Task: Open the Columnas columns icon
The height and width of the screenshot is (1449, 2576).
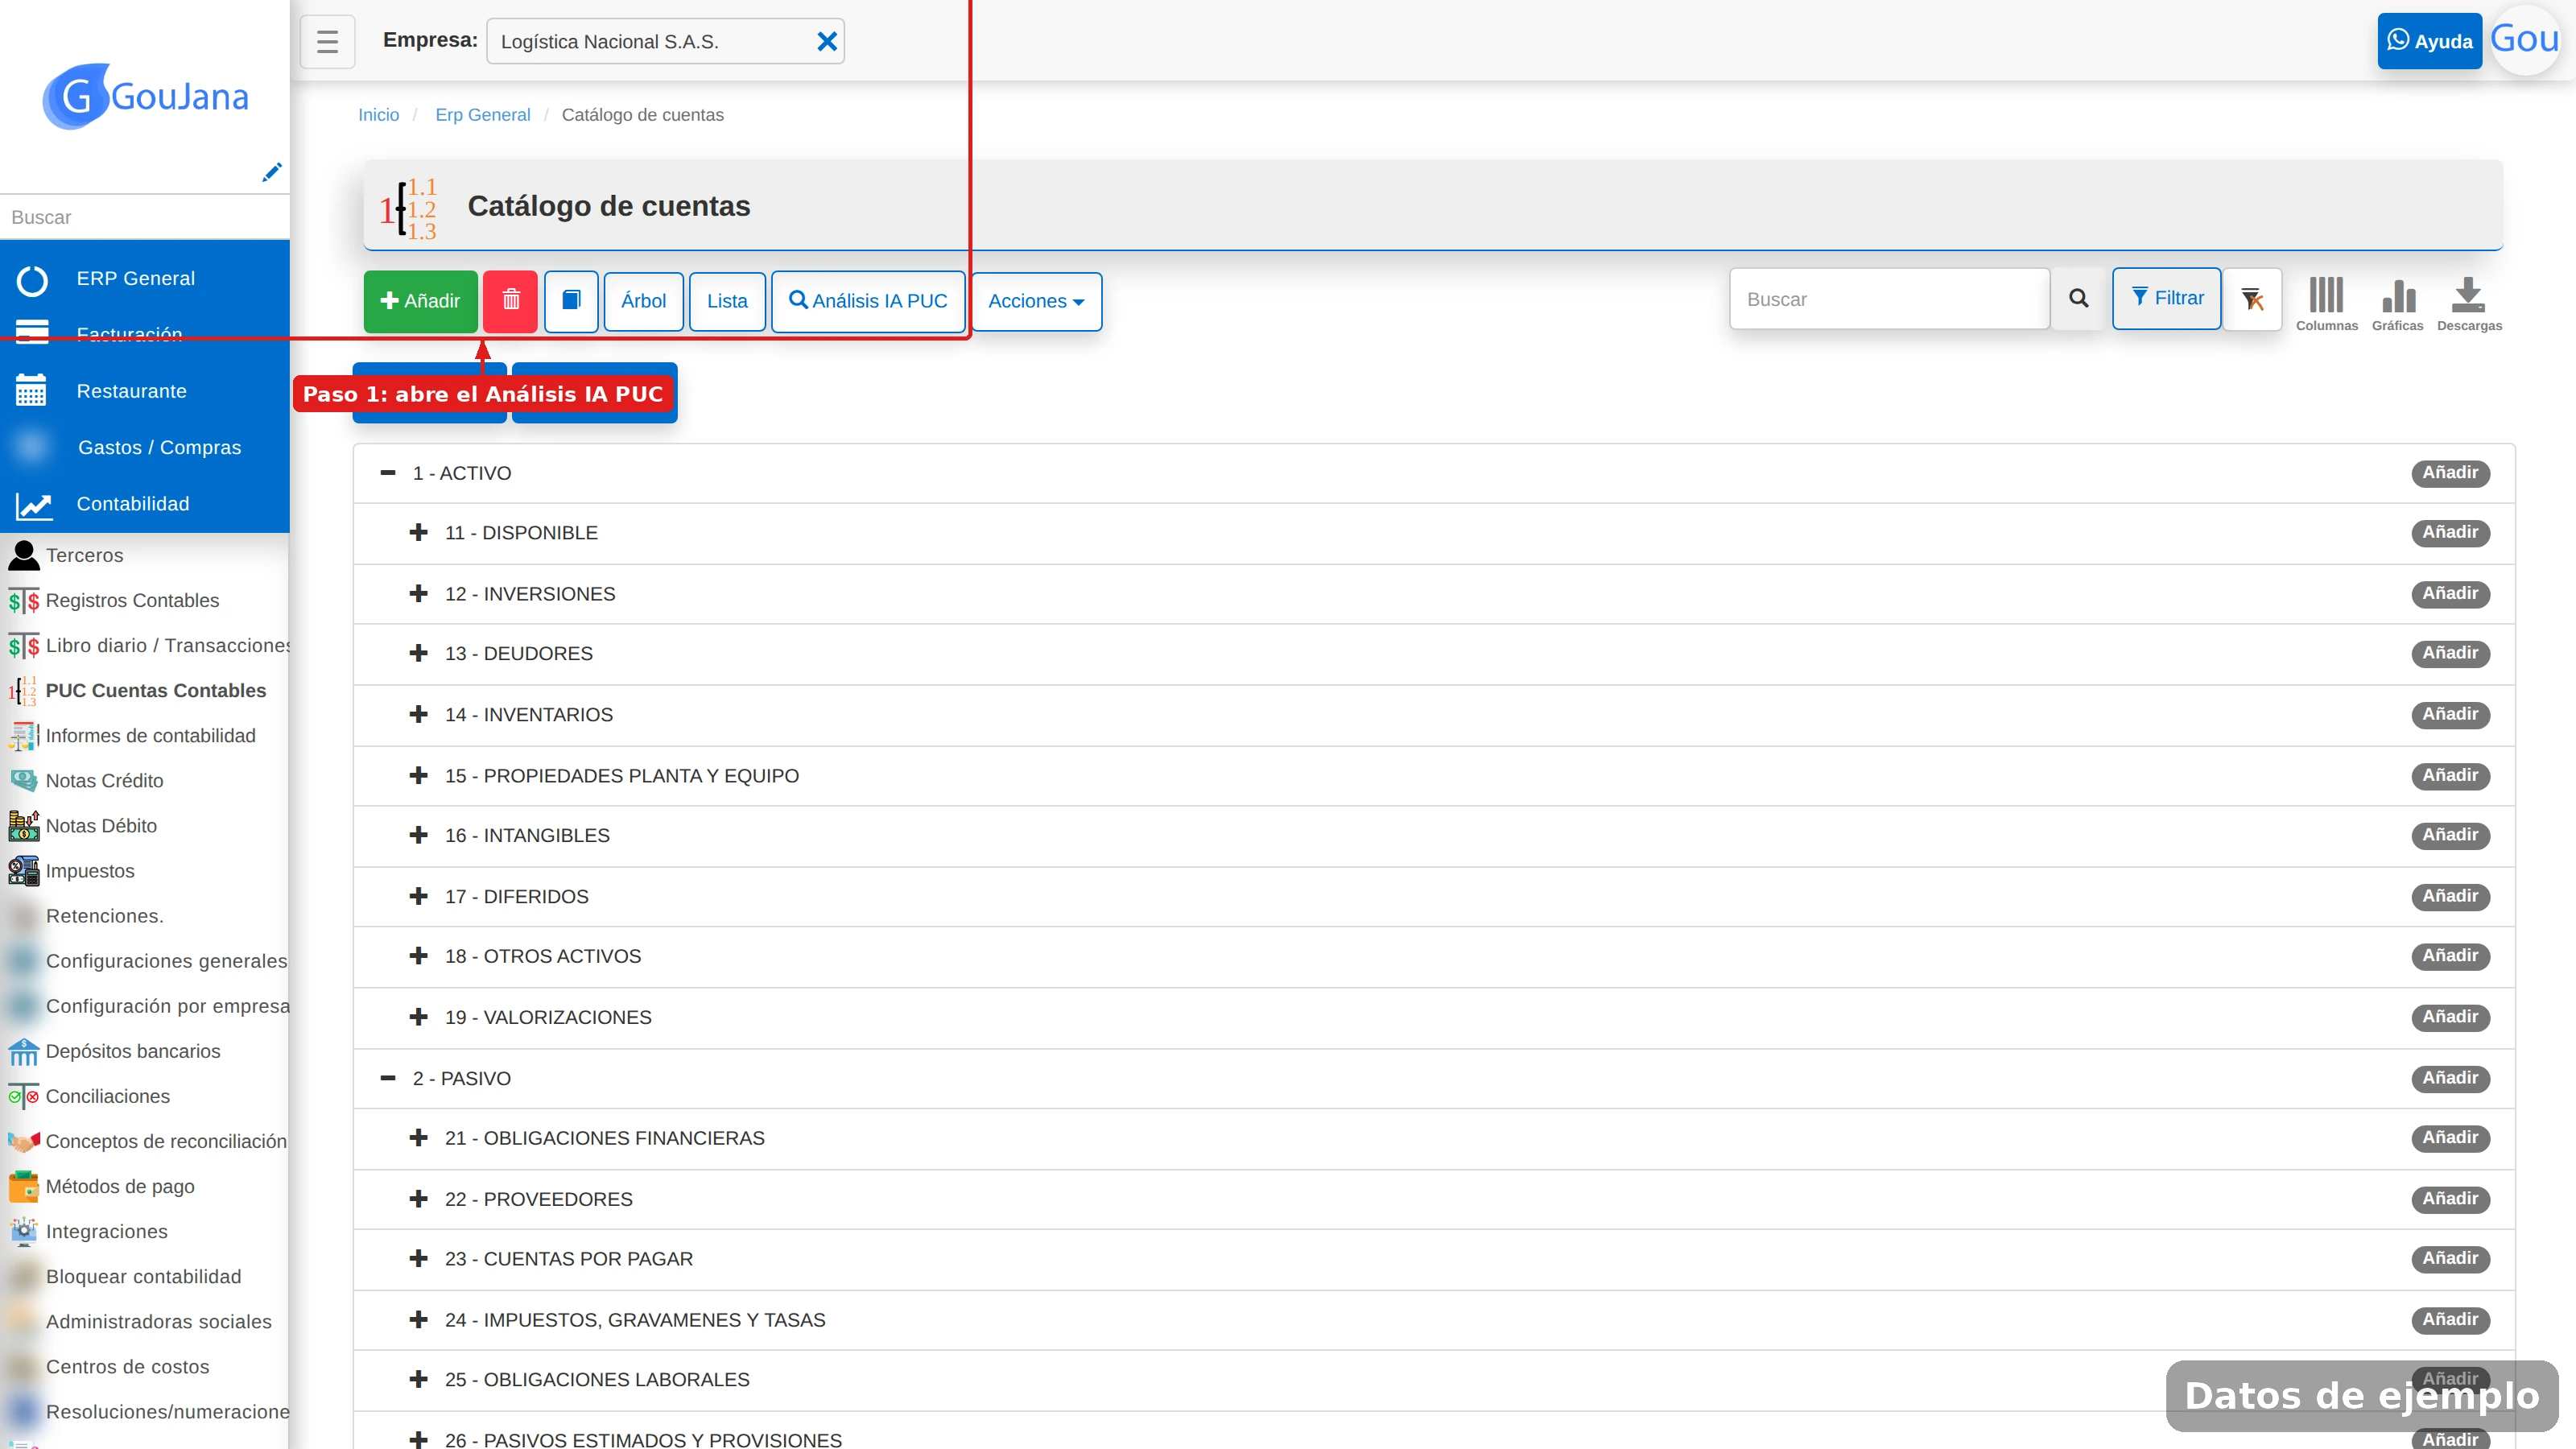Action: [2326, 304]
